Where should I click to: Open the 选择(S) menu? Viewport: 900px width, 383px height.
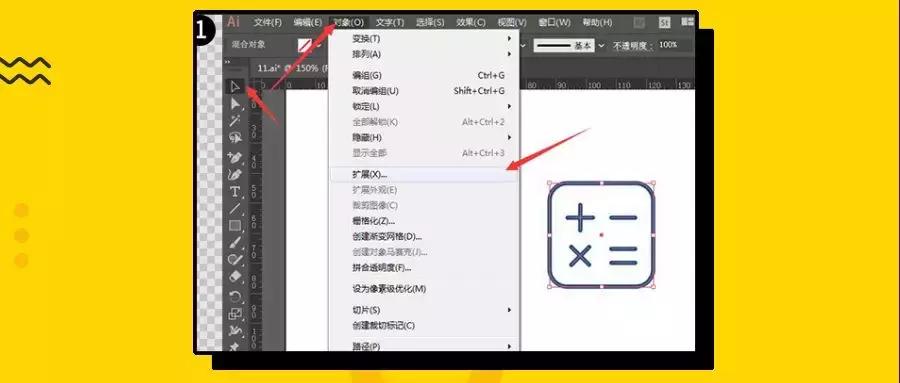(430, 22)
